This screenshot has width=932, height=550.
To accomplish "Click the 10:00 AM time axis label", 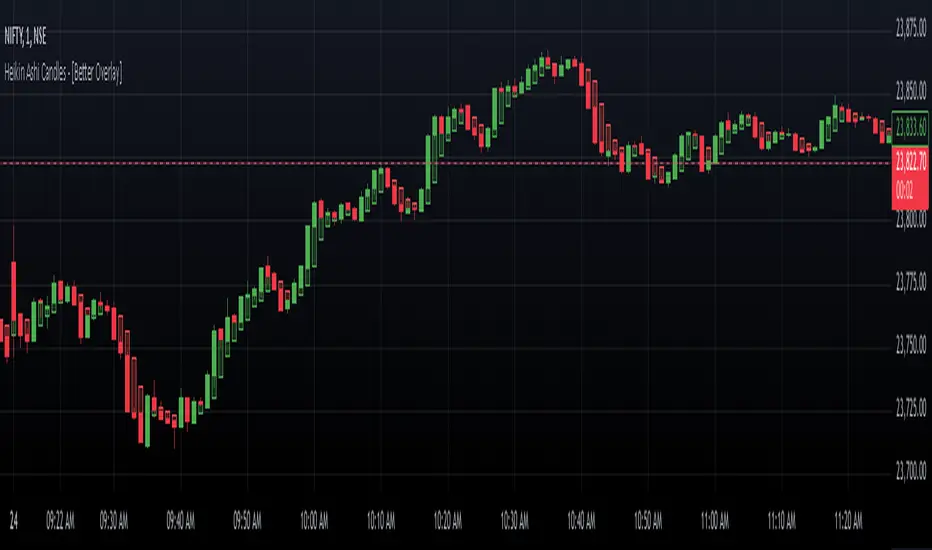I will [314, 521].
